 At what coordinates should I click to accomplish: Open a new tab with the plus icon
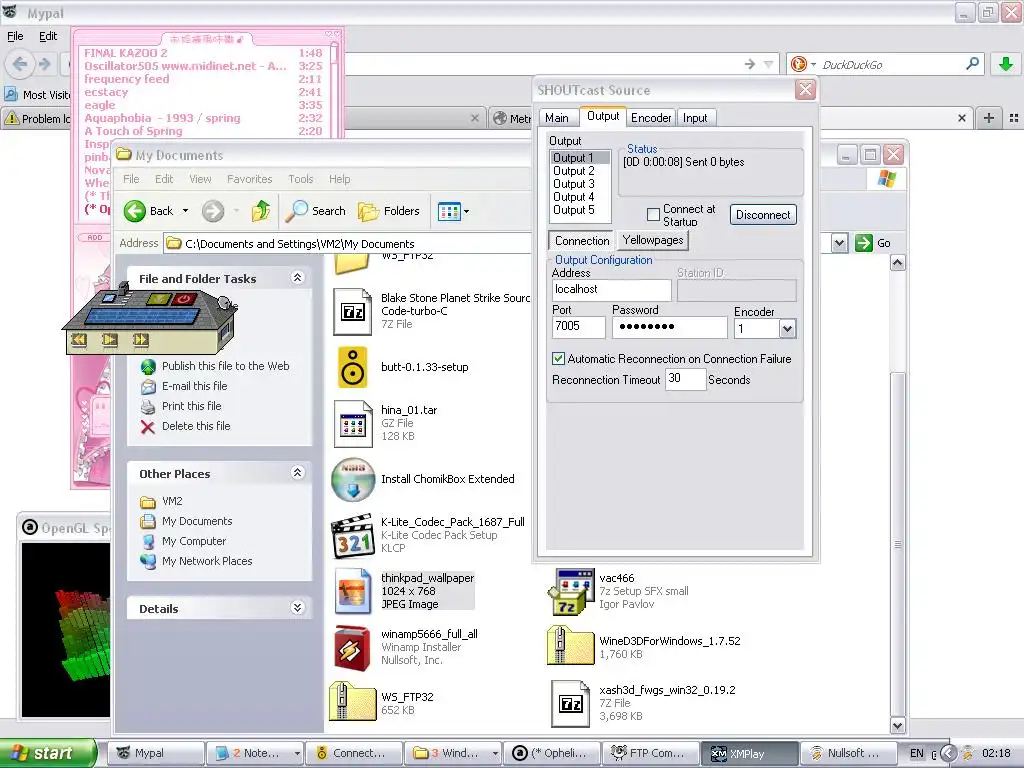[989, 118]
